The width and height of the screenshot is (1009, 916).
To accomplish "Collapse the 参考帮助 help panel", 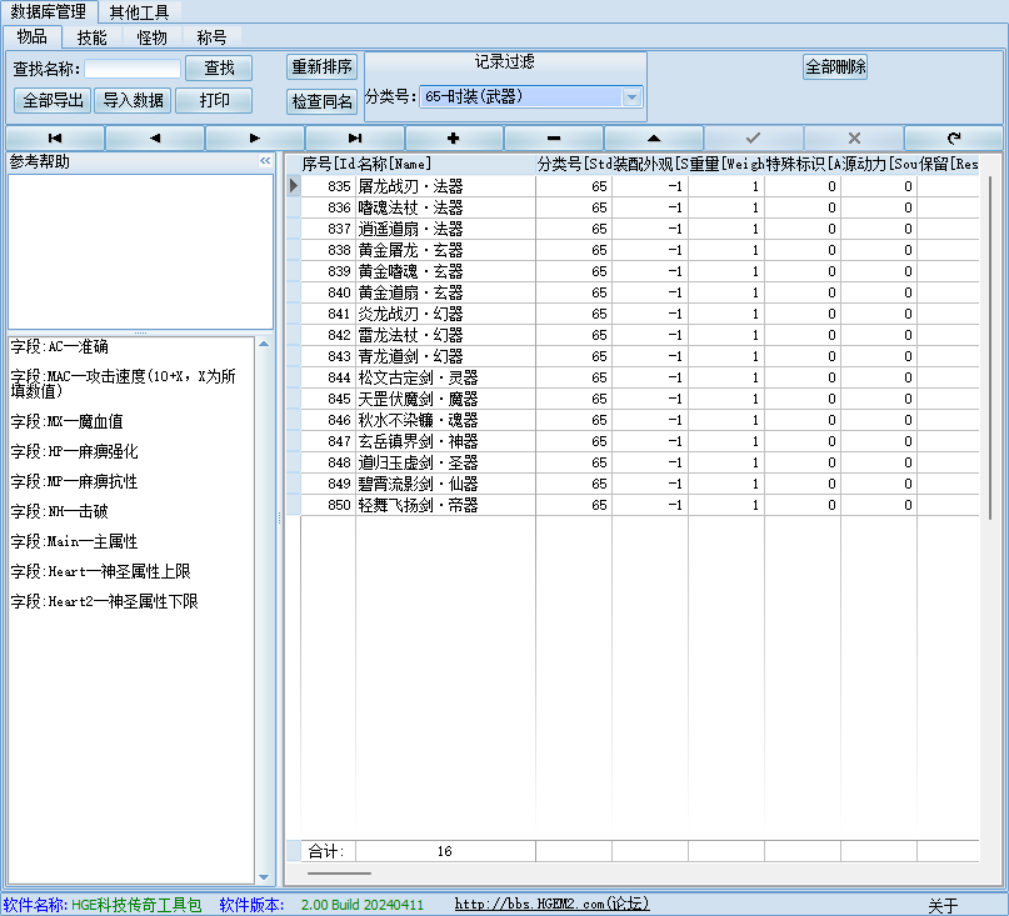I will click(x=265, y=161).
